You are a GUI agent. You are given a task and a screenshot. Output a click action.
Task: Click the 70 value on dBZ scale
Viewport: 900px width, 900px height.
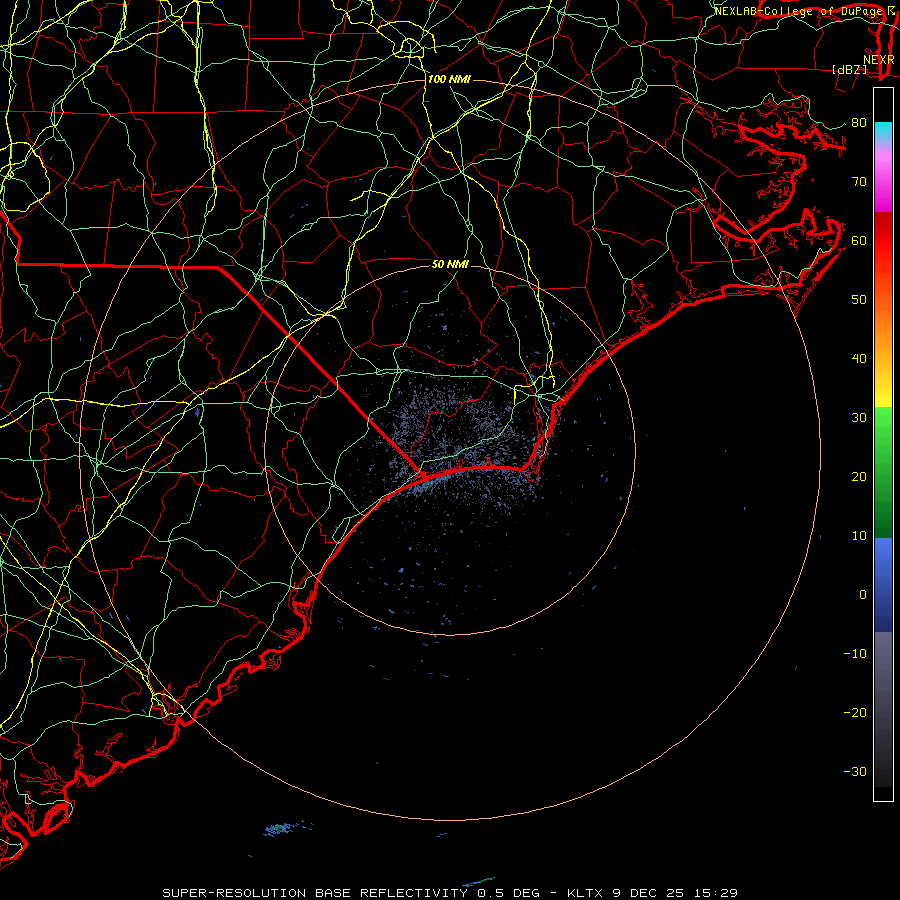pyautogui.click(x=859, y=181)
